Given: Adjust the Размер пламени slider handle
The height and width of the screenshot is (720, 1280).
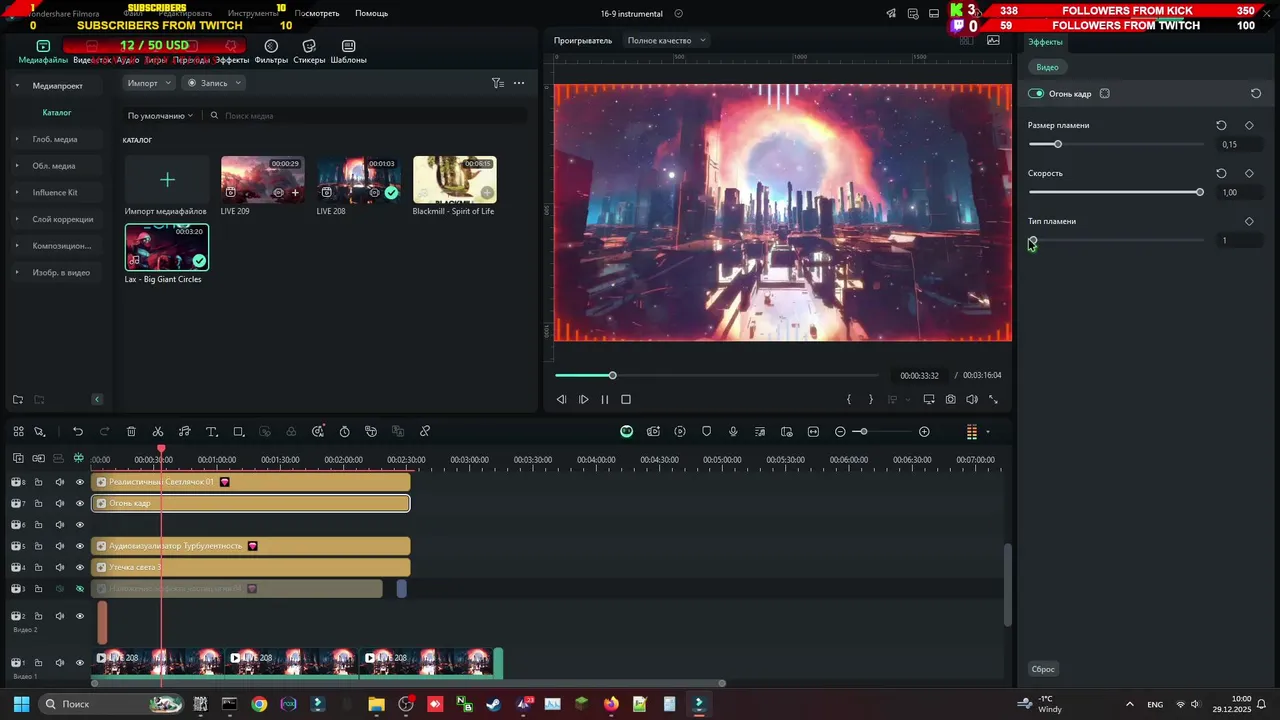Looking at the screenshot, I should pos(1057,144).
